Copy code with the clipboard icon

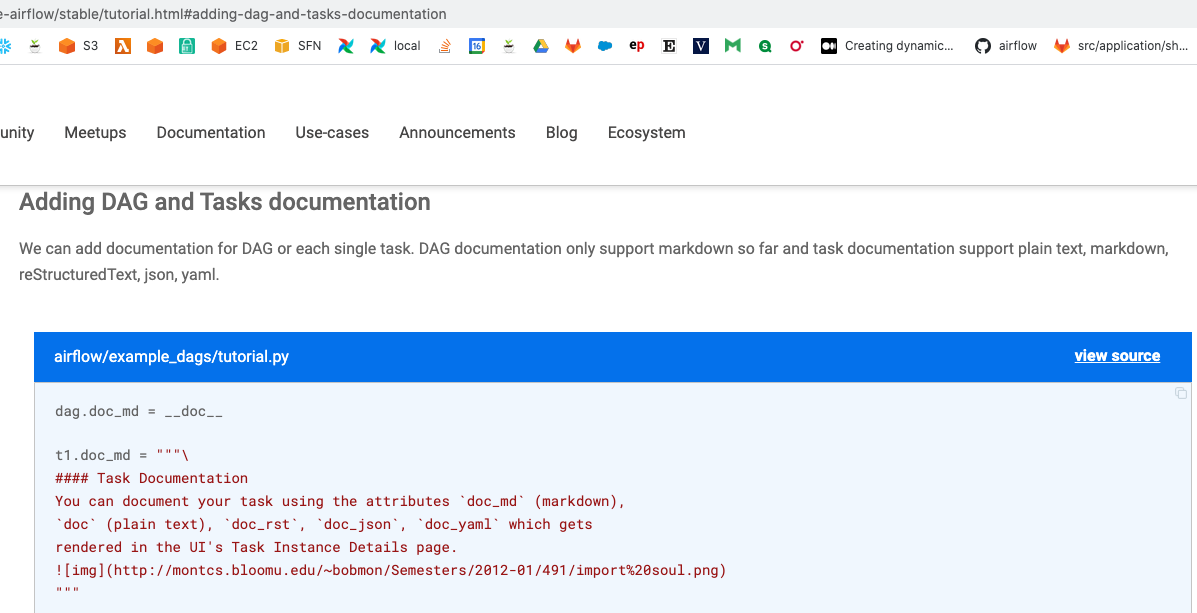point(1181,393)
